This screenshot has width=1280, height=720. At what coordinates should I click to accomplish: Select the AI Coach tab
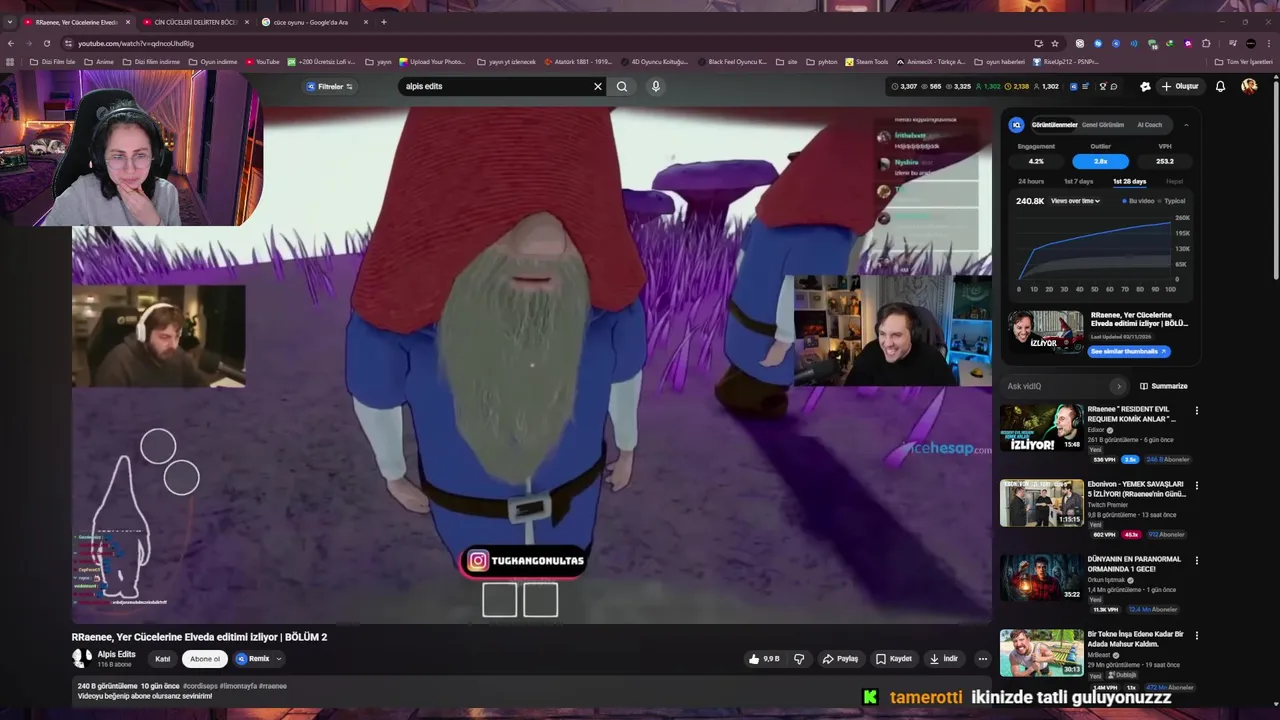[1149, 125]
